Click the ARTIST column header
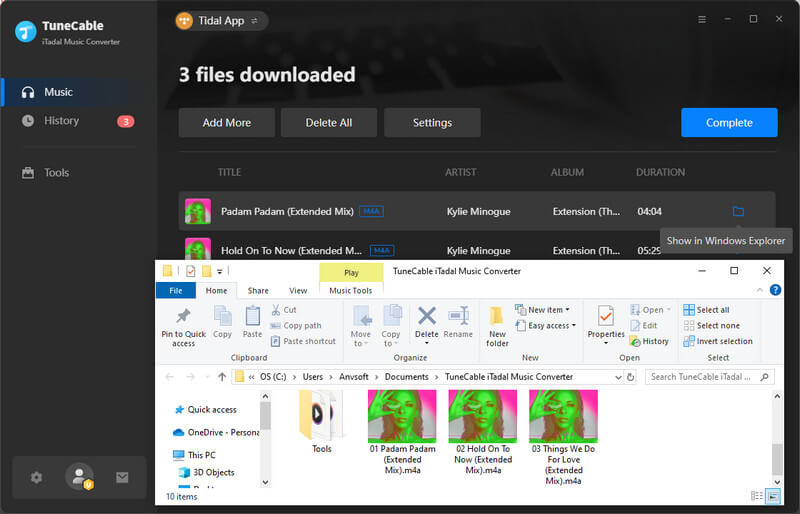The image size is (800, 514). coord(461,173)
